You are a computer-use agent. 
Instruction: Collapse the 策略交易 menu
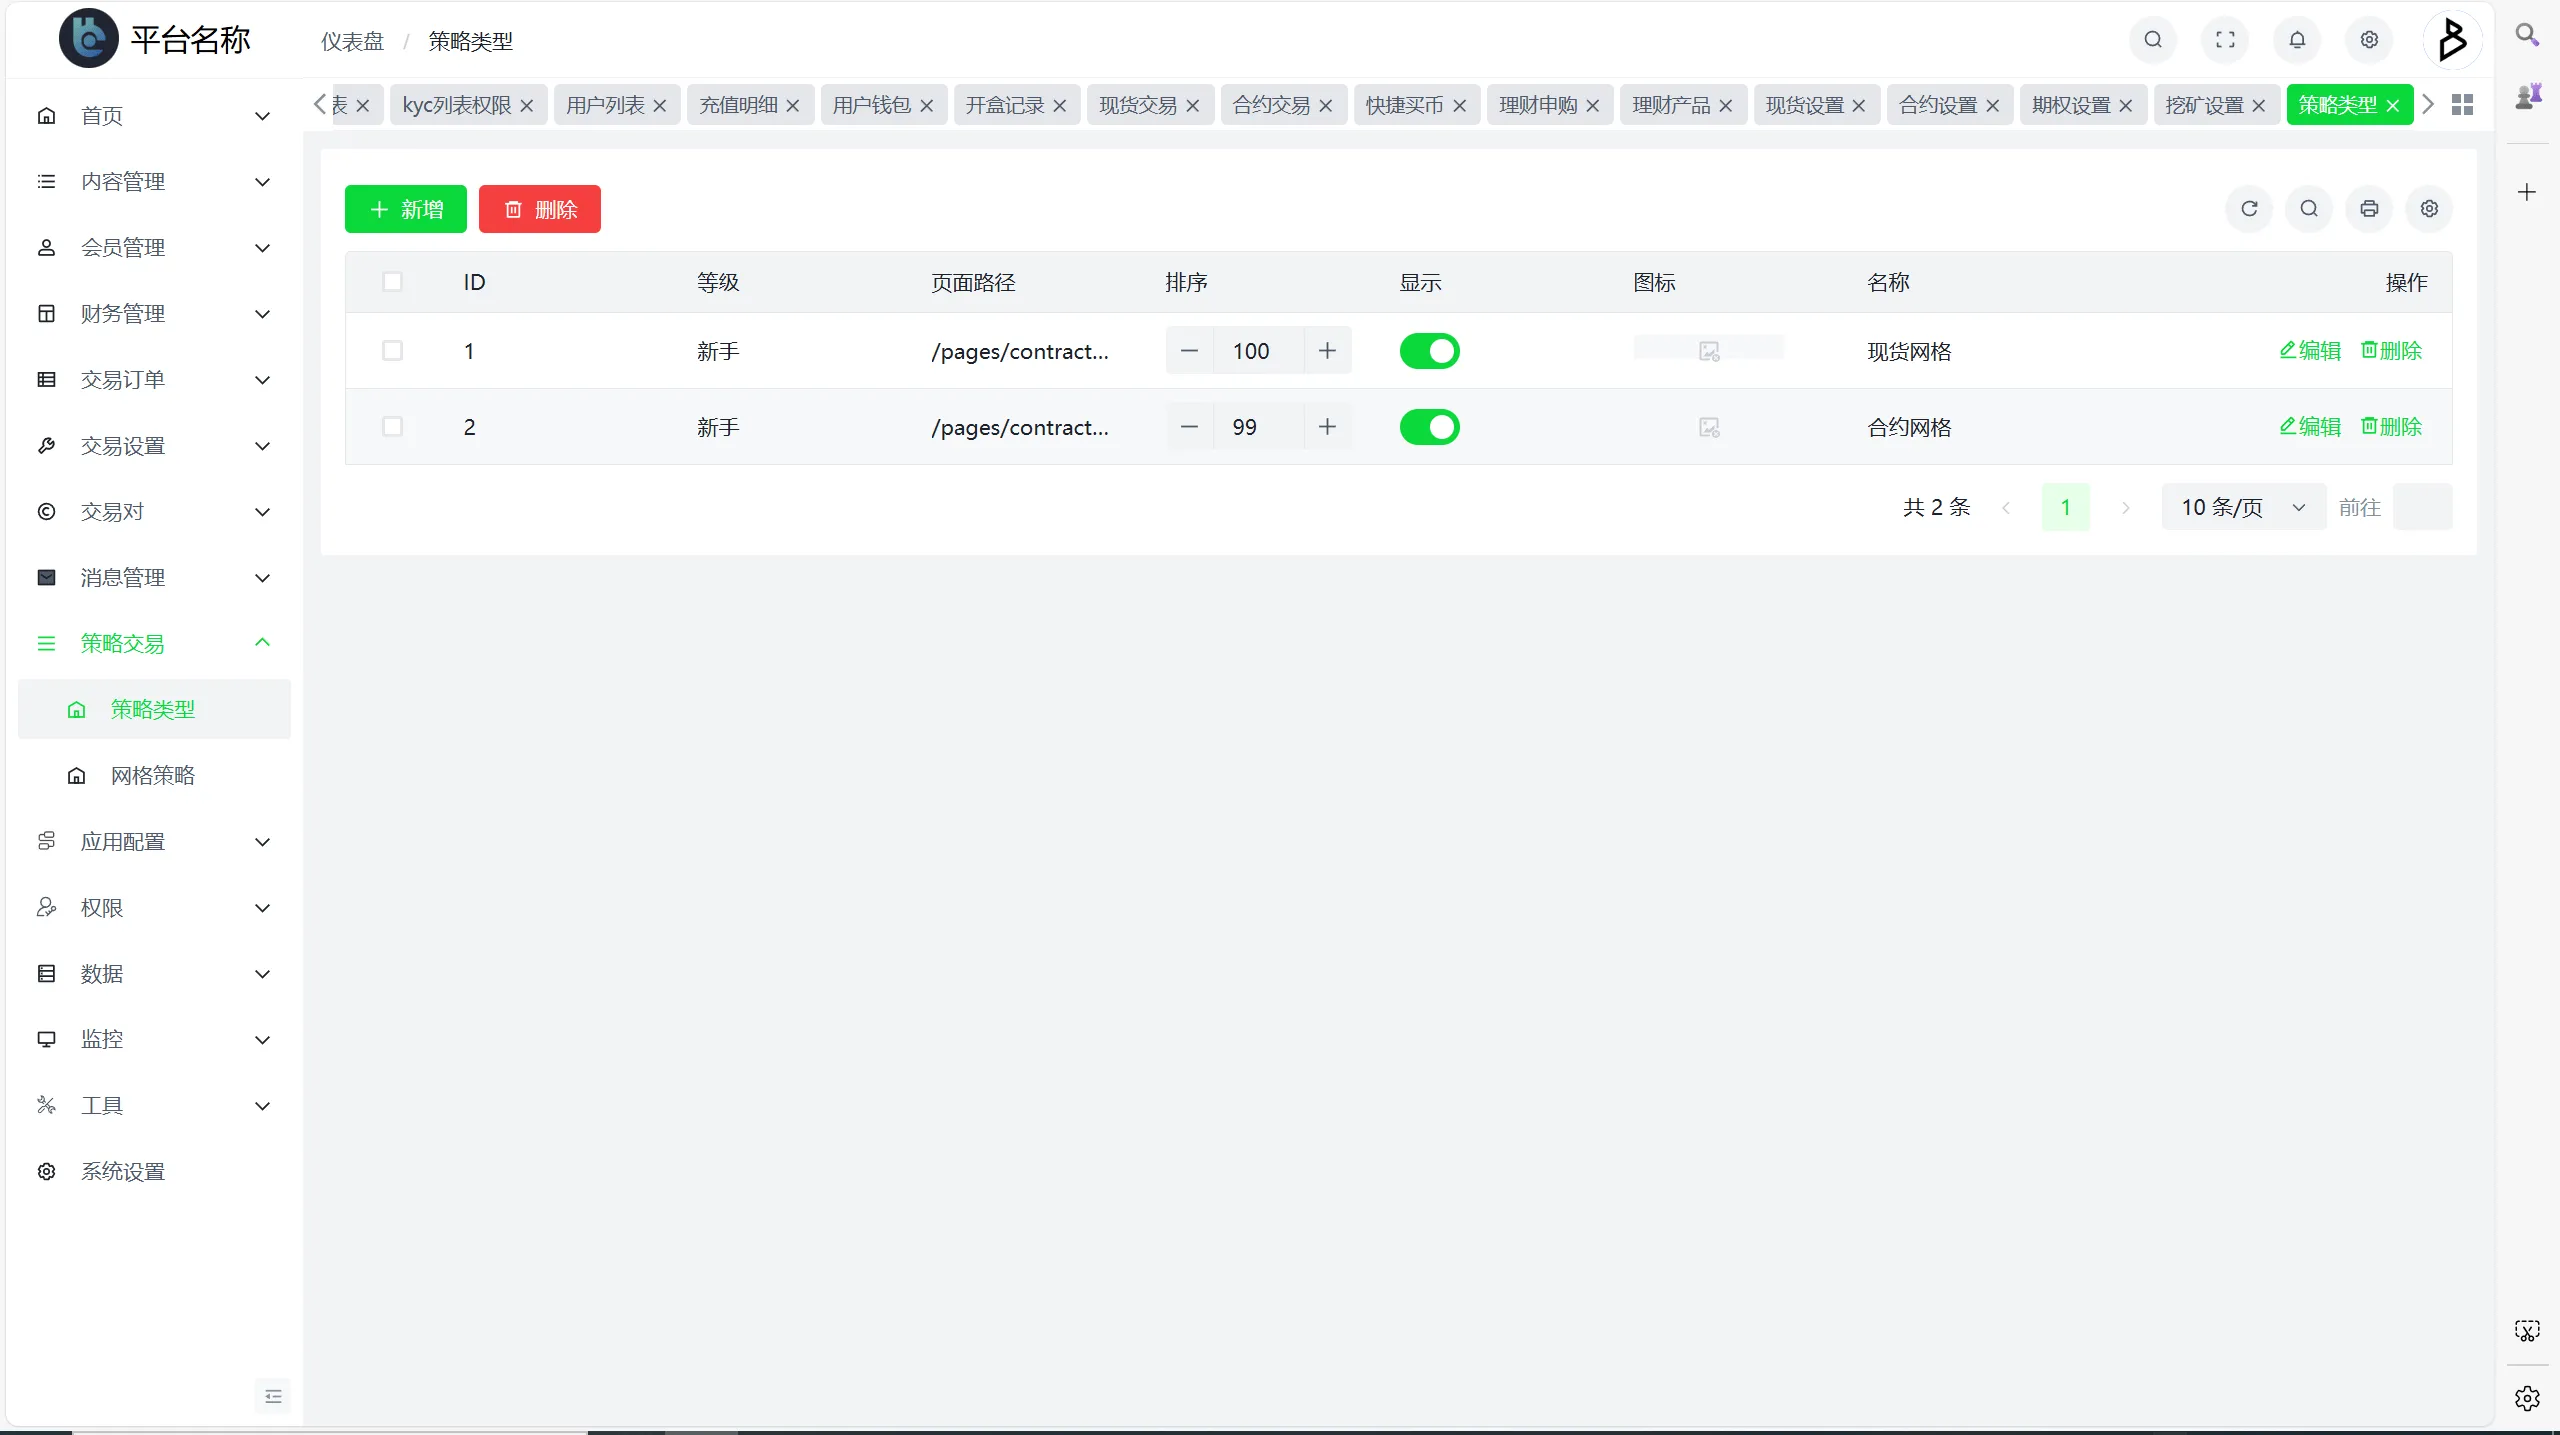coord(154,644)
